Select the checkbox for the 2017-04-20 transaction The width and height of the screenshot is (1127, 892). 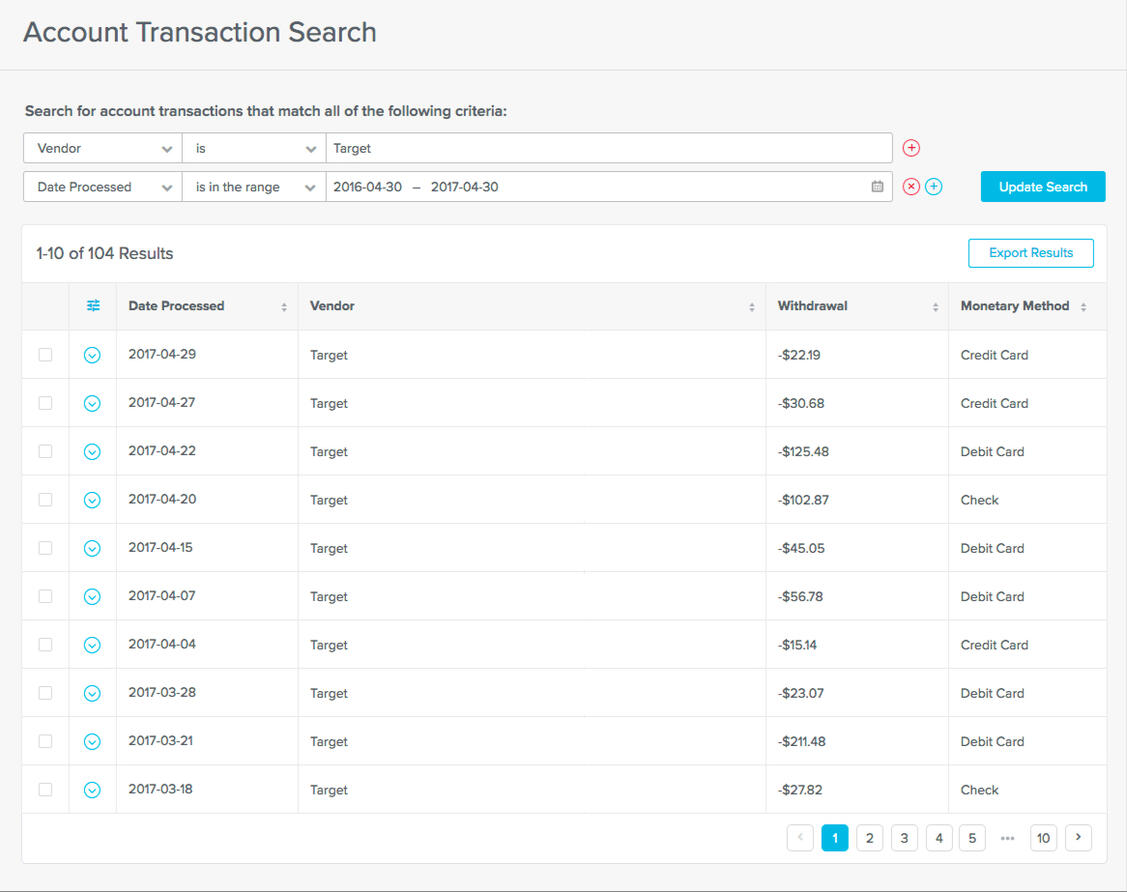coord(45,499)
